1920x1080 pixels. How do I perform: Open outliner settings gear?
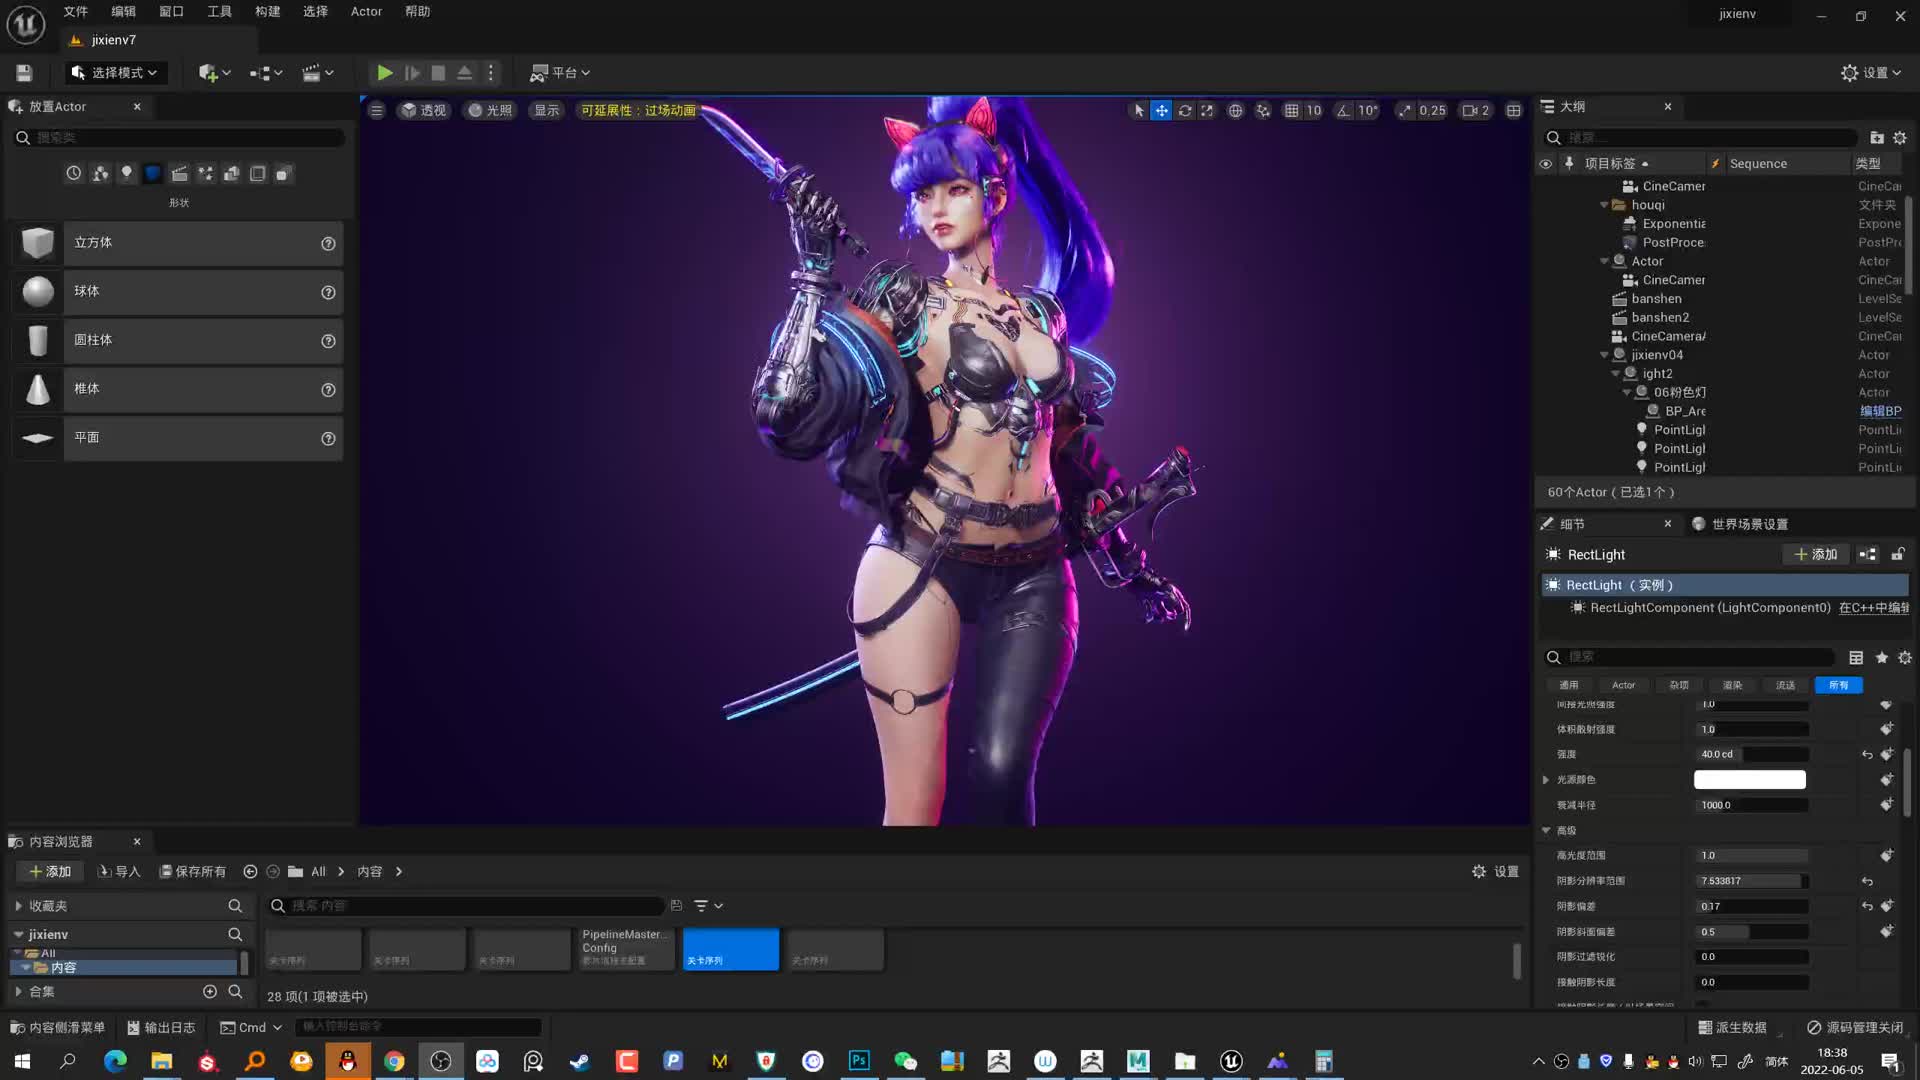(1900, 138)
